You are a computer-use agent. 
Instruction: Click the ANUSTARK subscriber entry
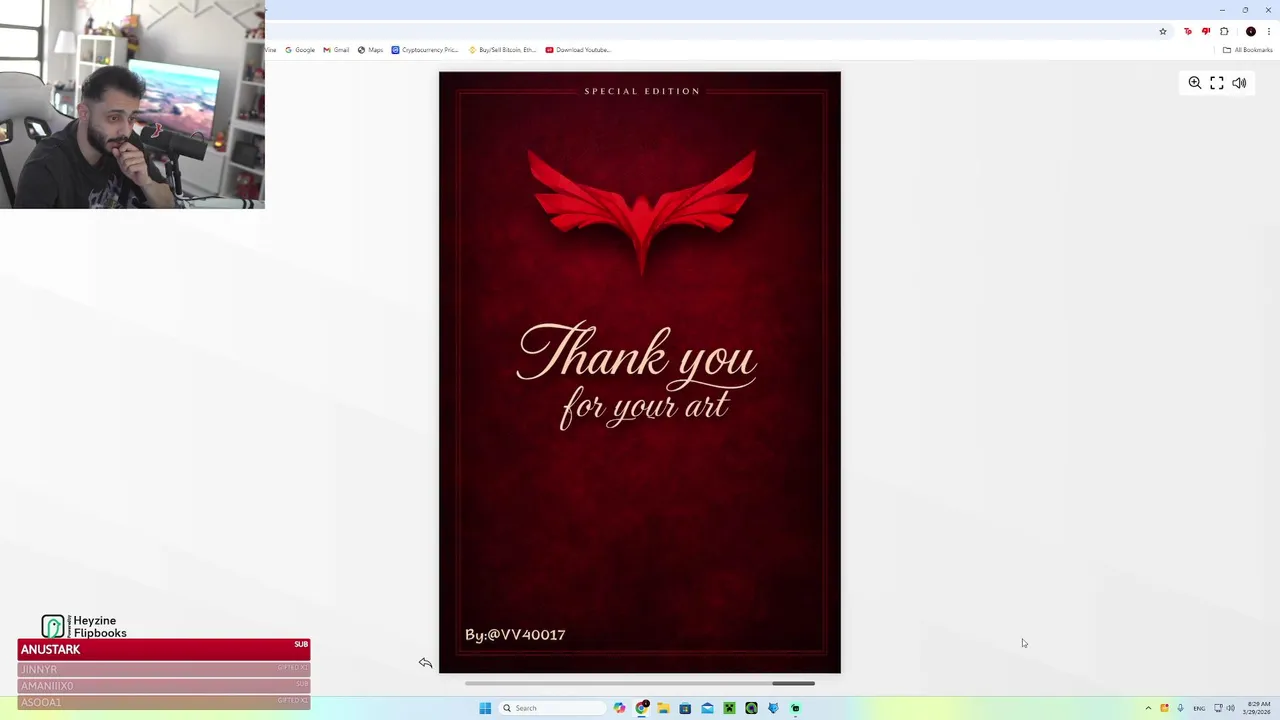coord(164,649)
